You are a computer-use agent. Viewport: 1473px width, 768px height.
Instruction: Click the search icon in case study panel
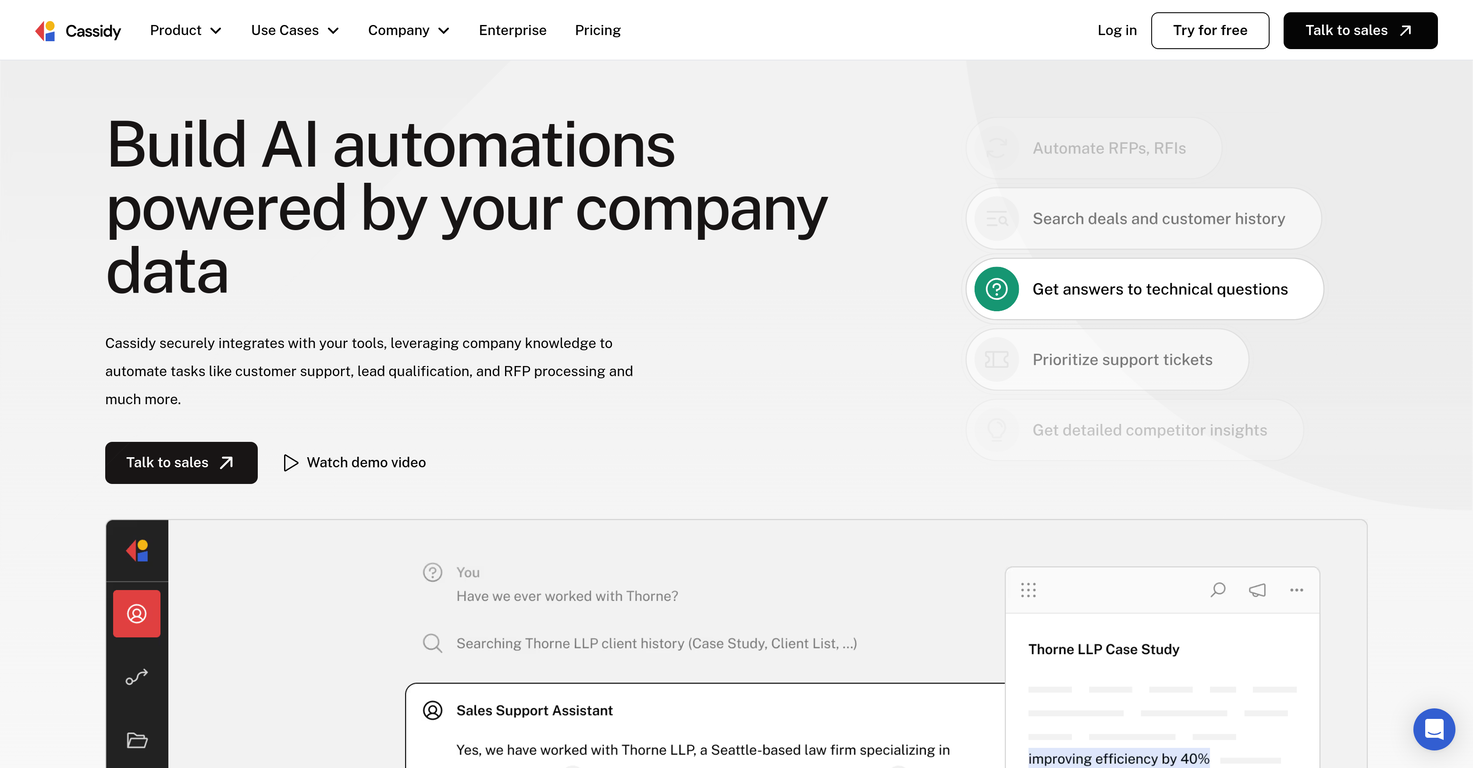[x=1217, y=590]
